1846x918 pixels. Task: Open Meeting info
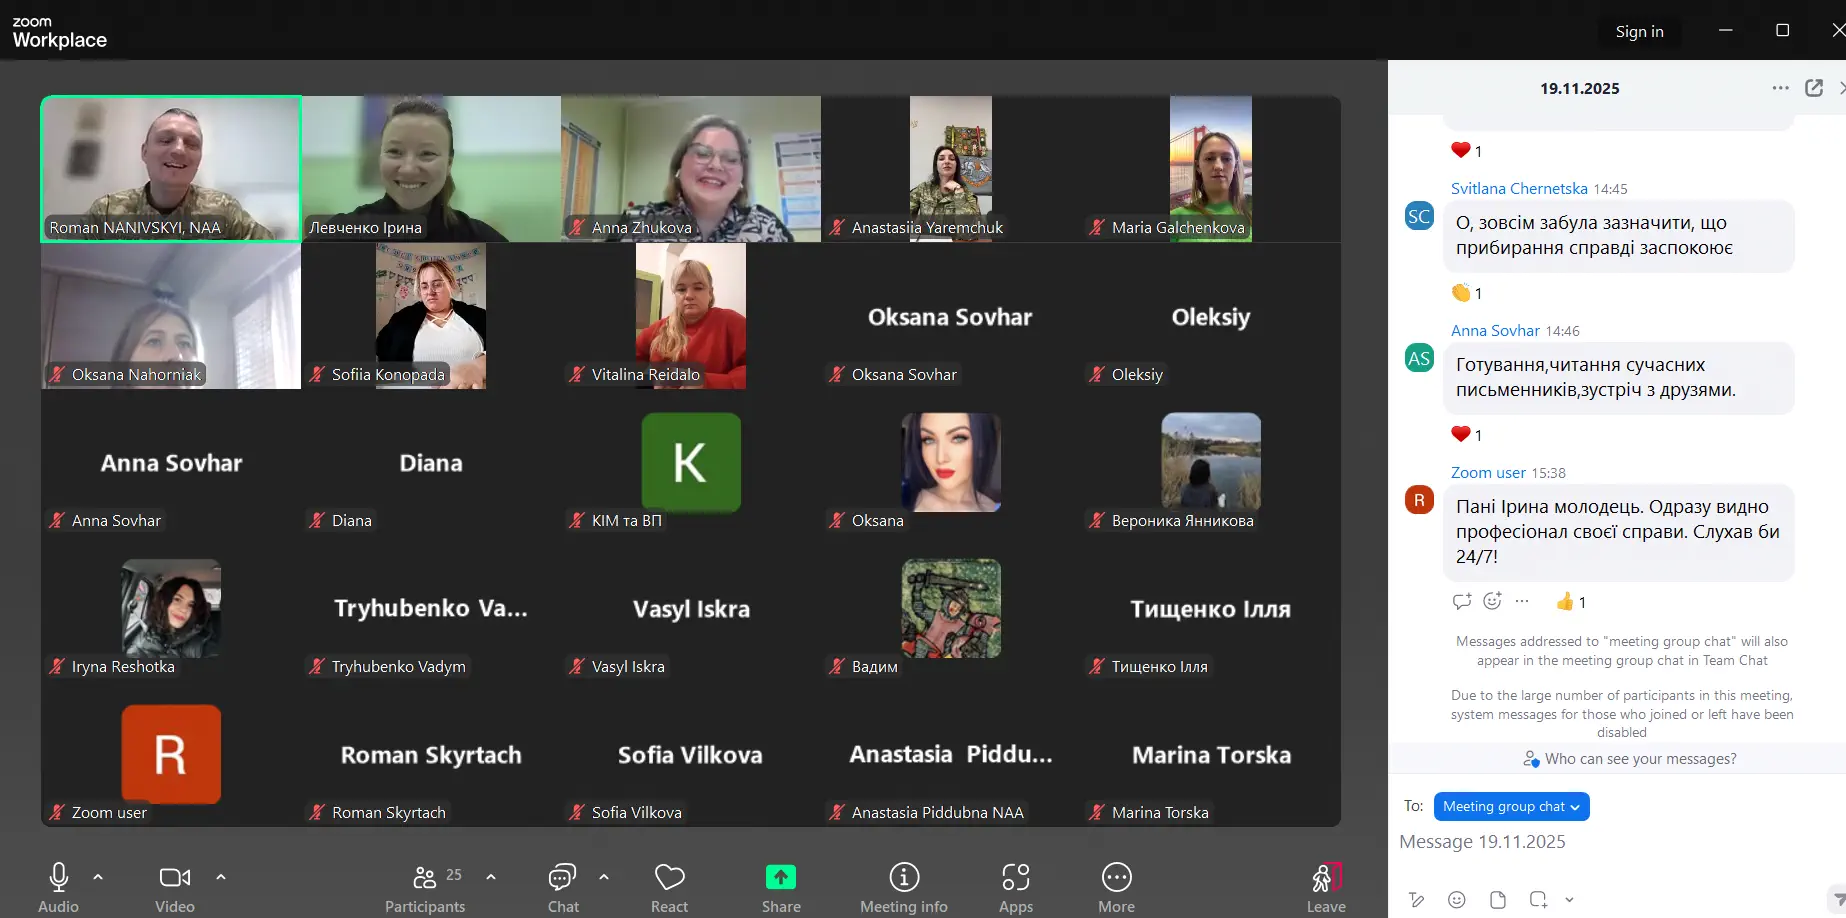tap(904, 886)
